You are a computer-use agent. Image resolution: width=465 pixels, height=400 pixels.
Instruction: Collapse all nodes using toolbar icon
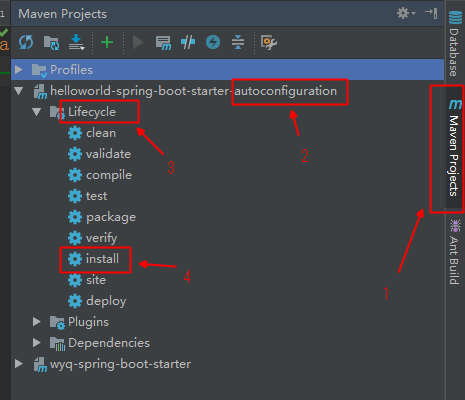point(238,42)
